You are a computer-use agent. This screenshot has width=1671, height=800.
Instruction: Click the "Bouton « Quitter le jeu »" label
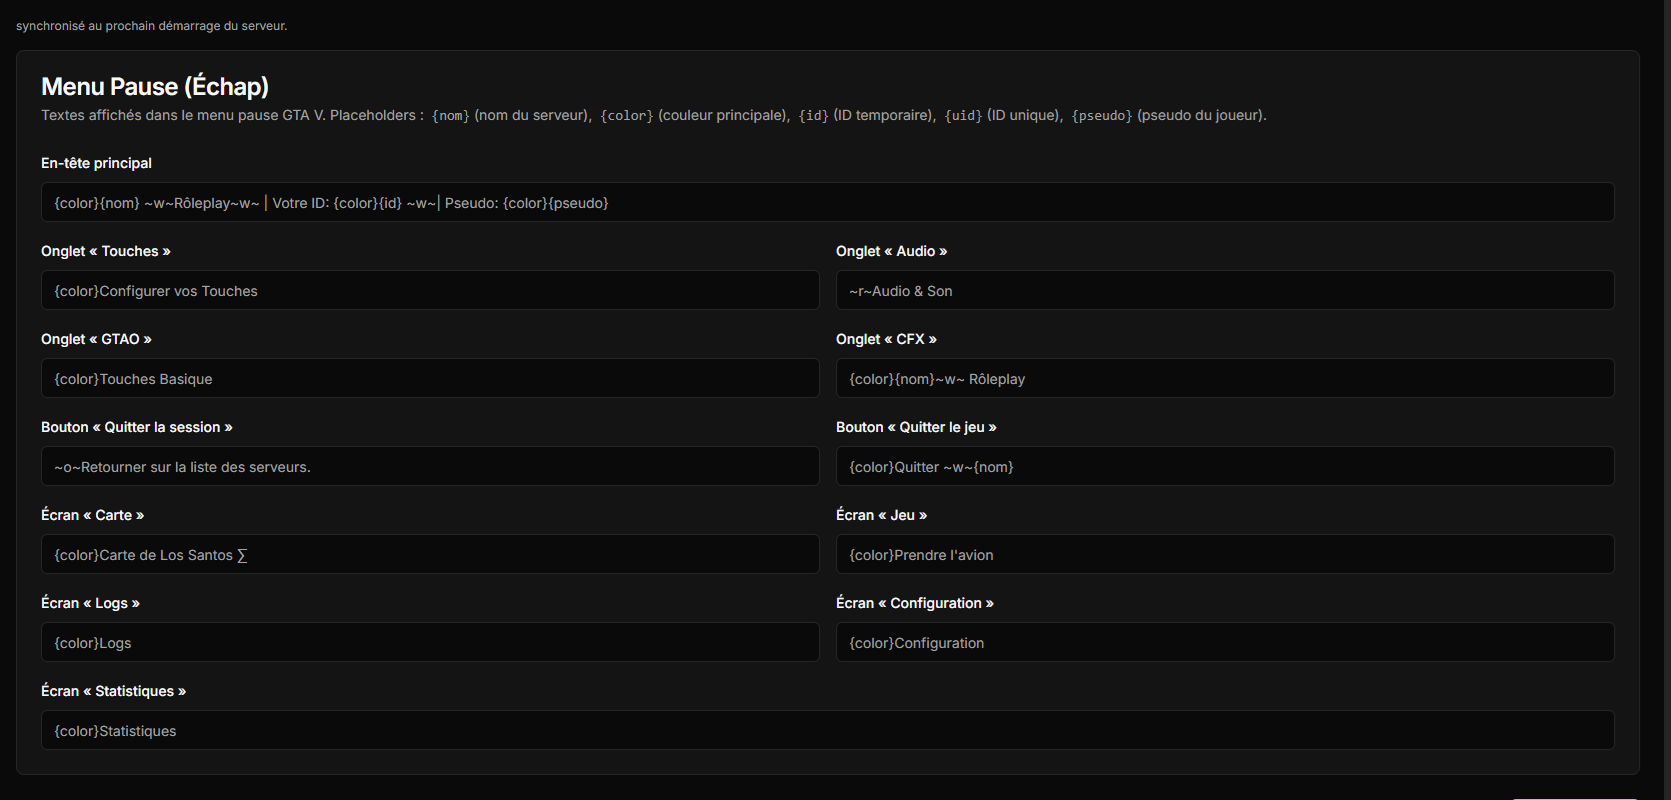click(x=917, y=427)
